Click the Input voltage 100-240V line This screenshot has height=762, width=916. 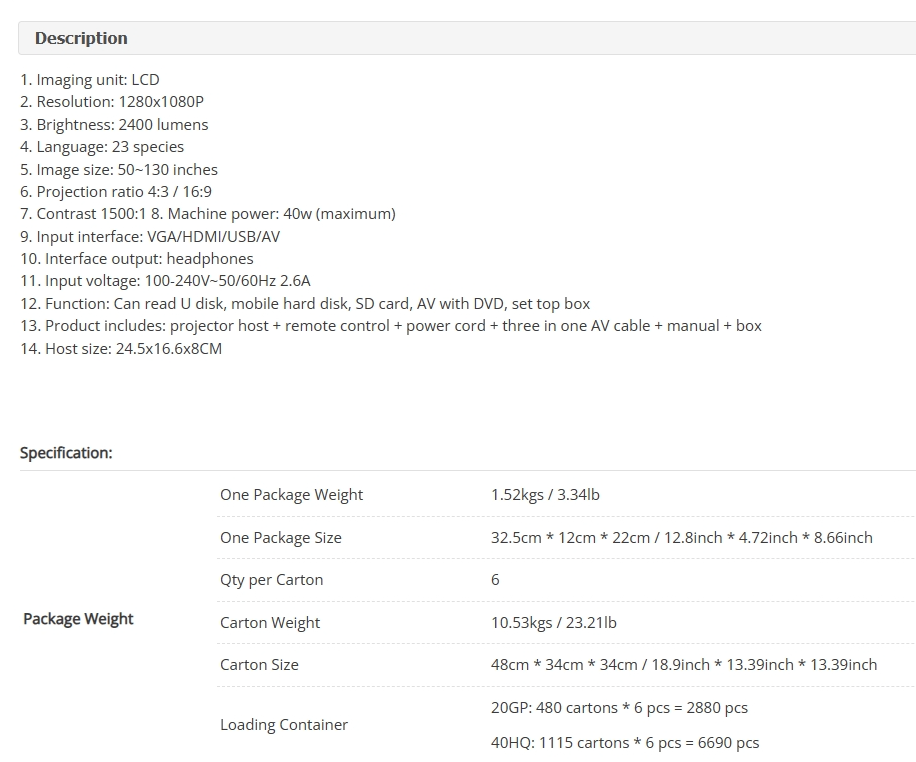pos(165,281)
